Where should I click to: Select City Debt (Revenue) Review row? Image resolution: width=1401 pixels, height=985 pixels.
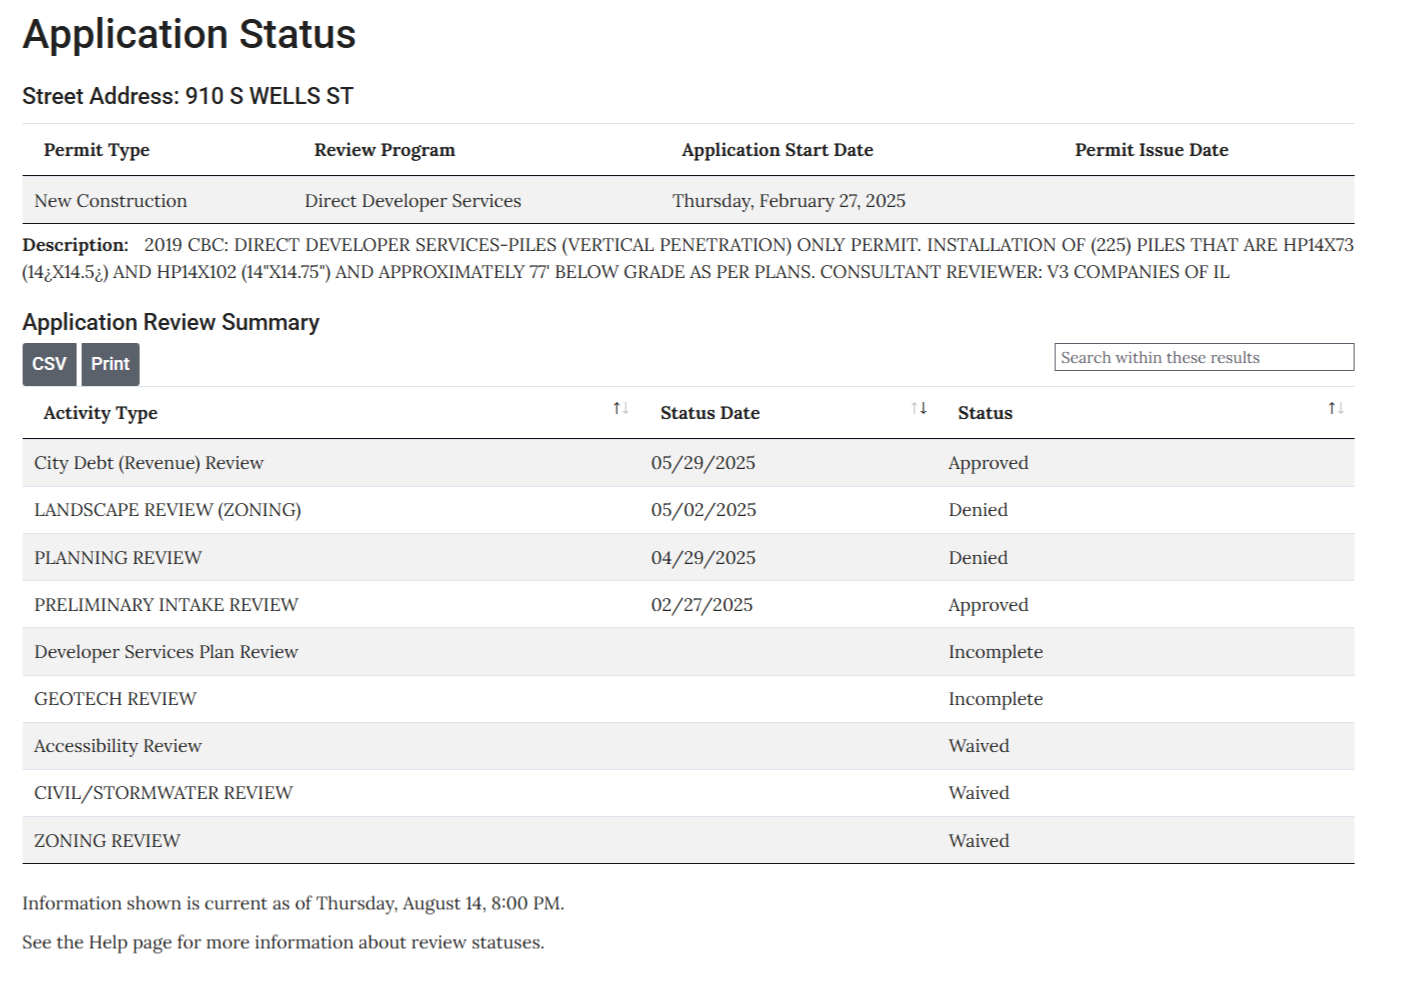pos(688,463)
